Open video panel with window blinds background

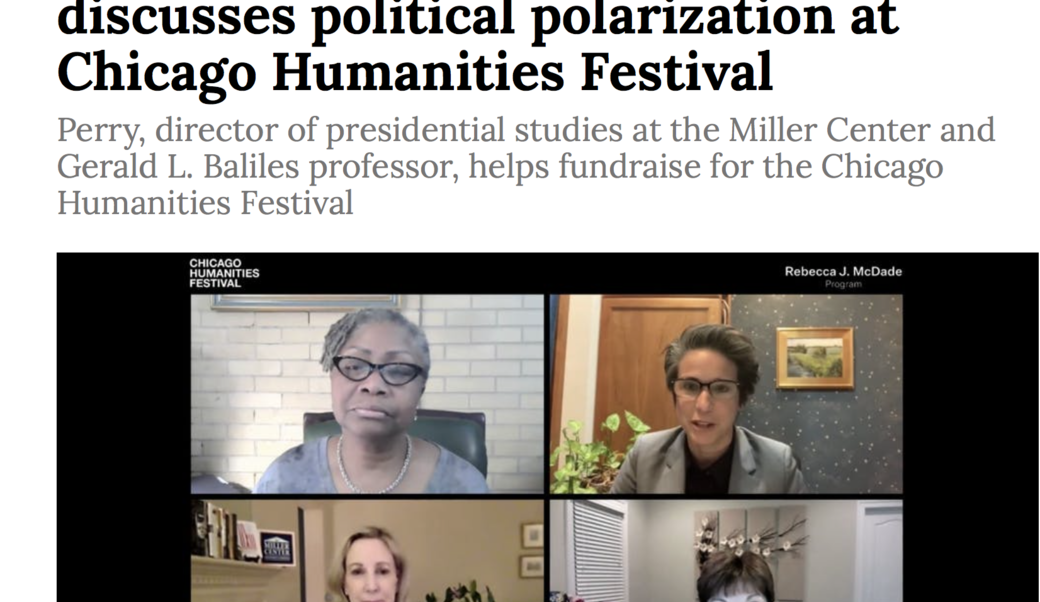(x=726, y=551)
